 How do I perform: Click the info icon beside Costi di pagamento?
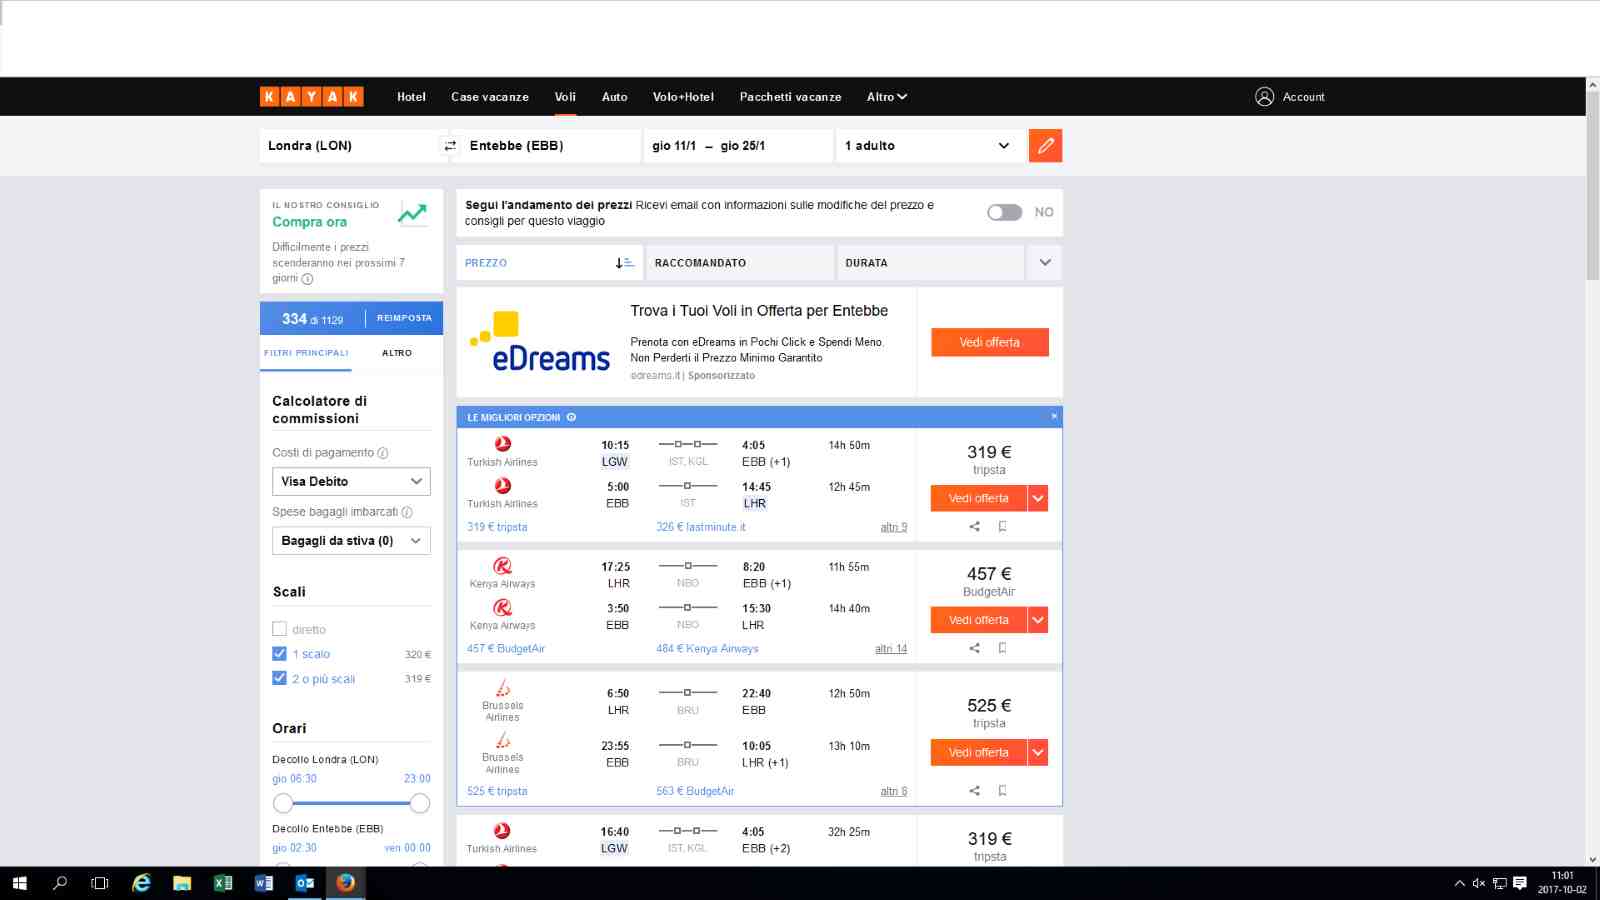[383, 453]
